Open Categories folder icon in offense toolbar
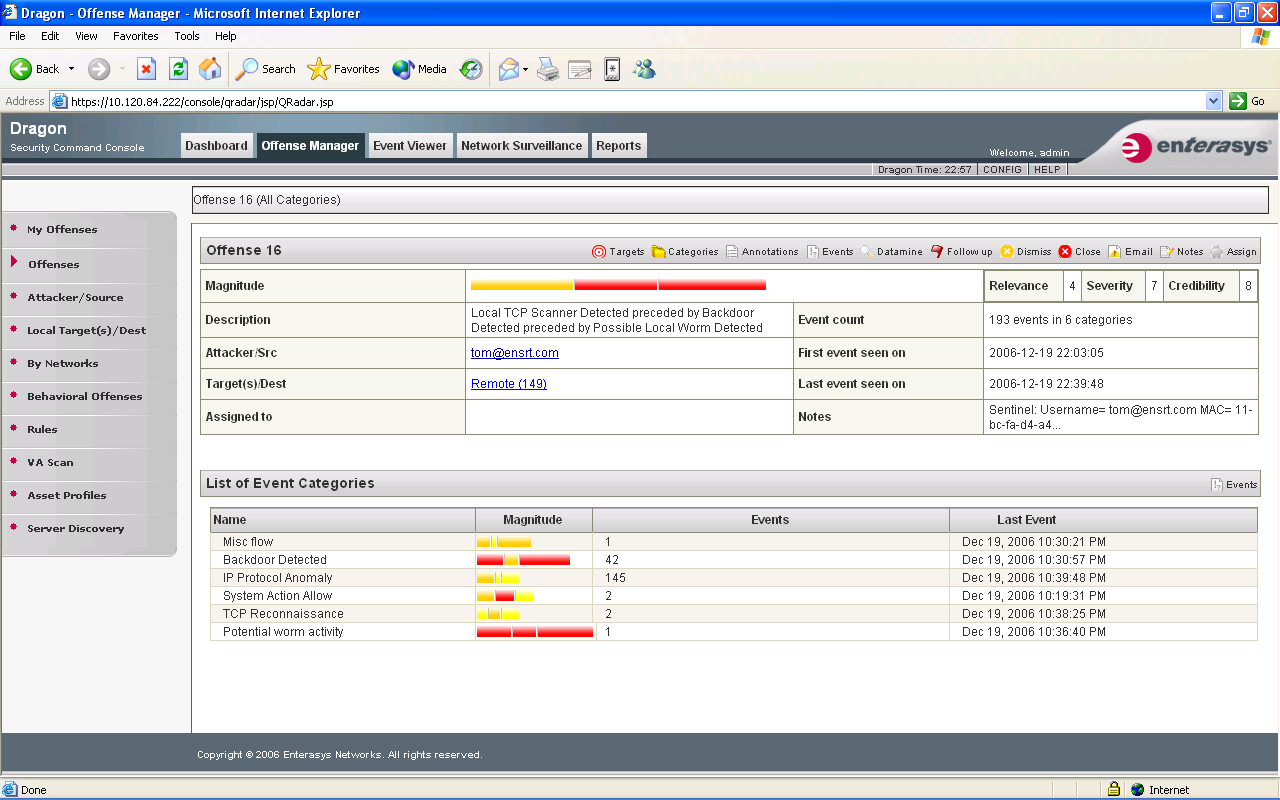1280x800 pixels. click(685, 251)
